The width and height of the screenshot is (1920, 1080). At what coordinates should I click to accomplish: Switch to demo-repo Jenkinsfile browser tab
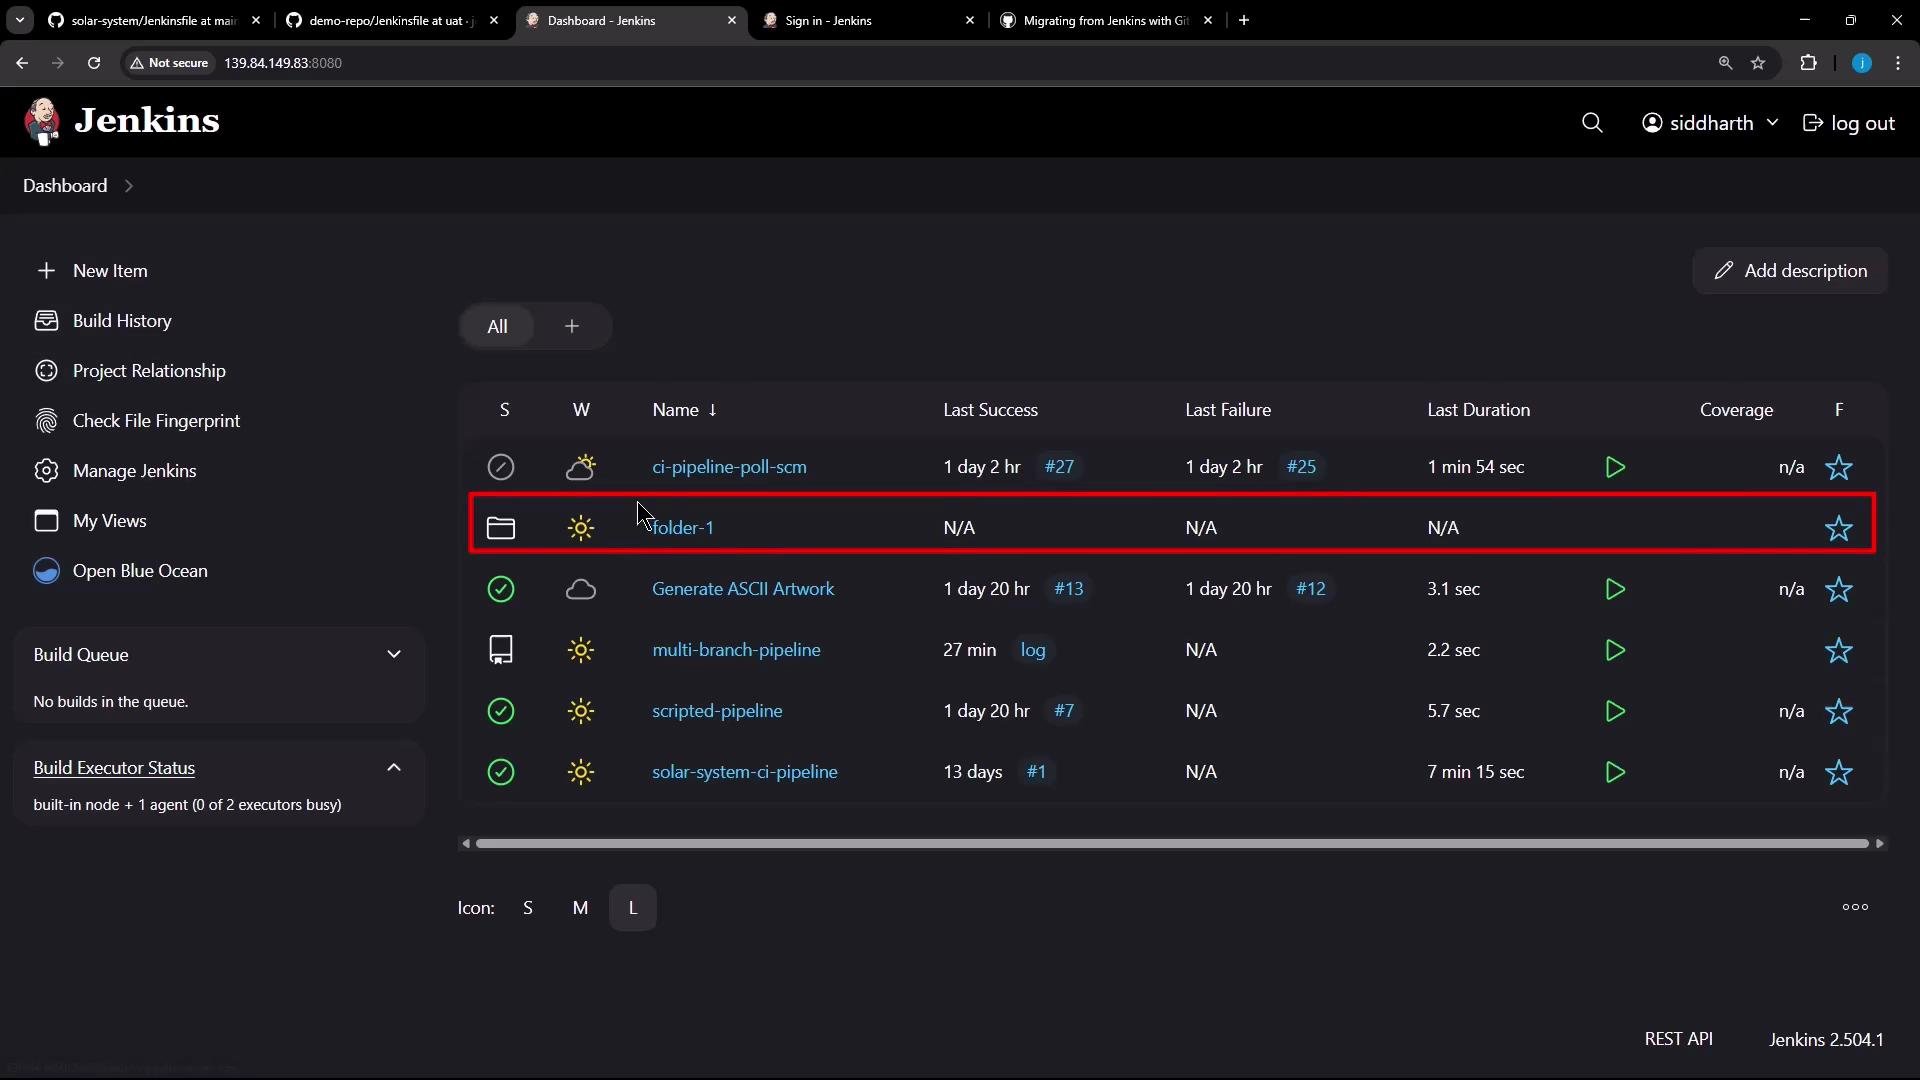click(393, 20)
